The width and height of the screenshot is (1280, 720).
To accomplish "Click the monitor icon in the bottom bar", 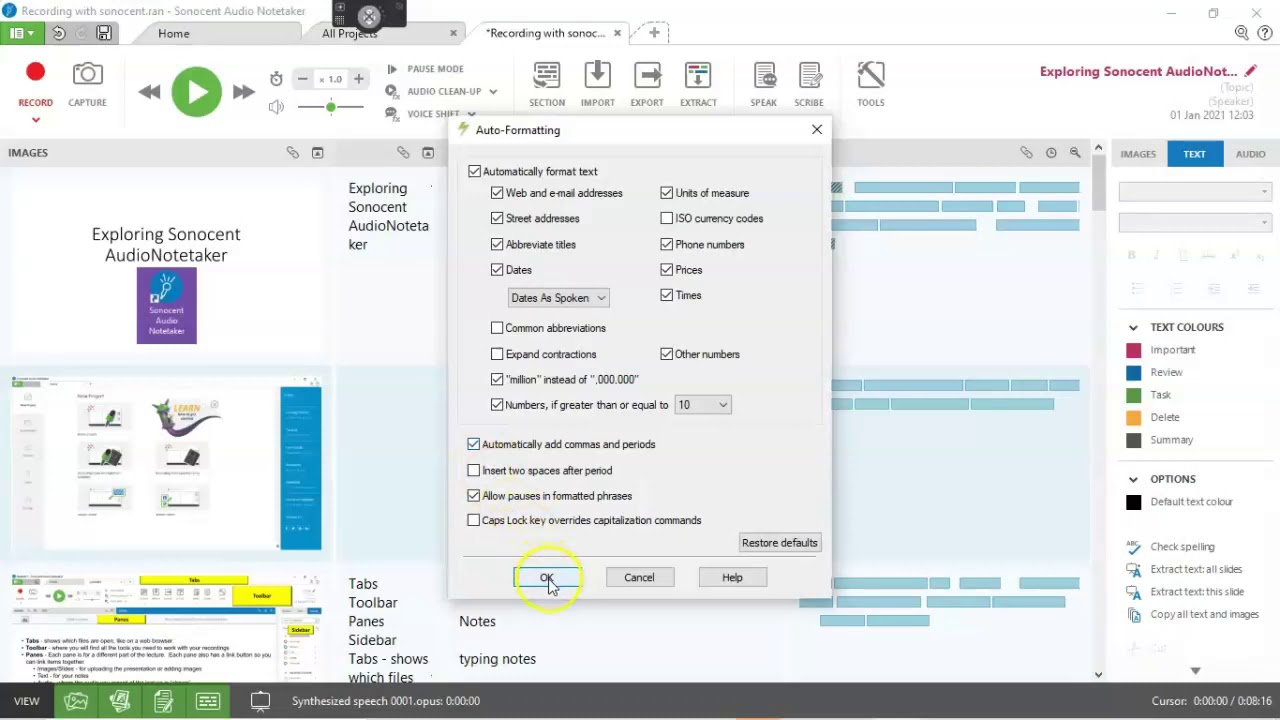I will pyautogui.click(x=260, y=701).
